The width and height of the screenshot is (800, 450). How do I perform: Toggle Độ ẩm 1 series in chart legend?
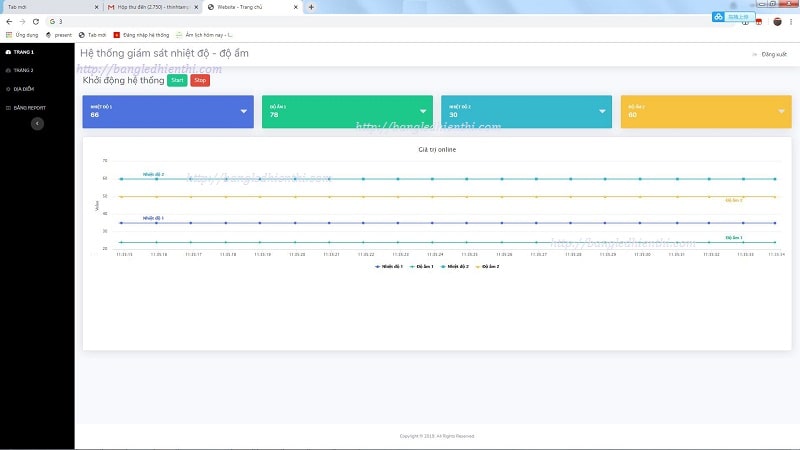419,266
